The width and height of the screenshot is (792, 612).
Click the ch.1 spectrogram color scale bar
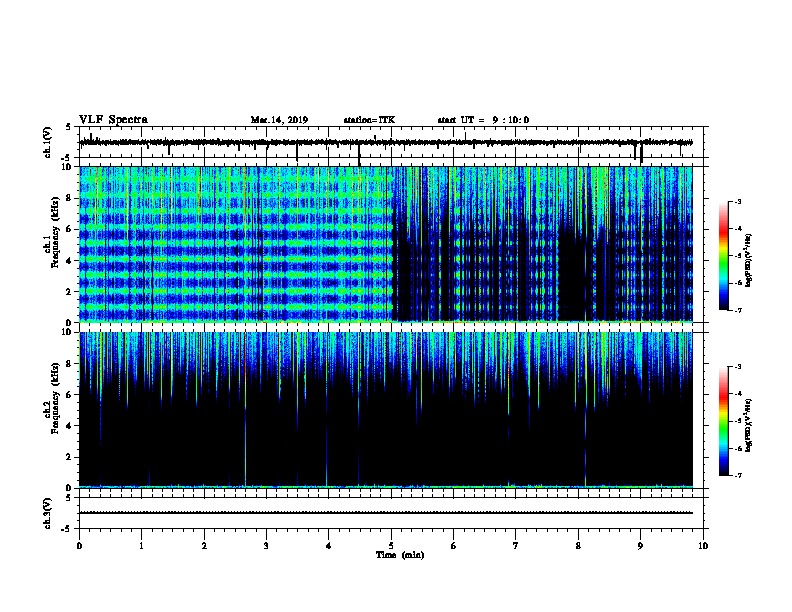click(x=724, y=256)
